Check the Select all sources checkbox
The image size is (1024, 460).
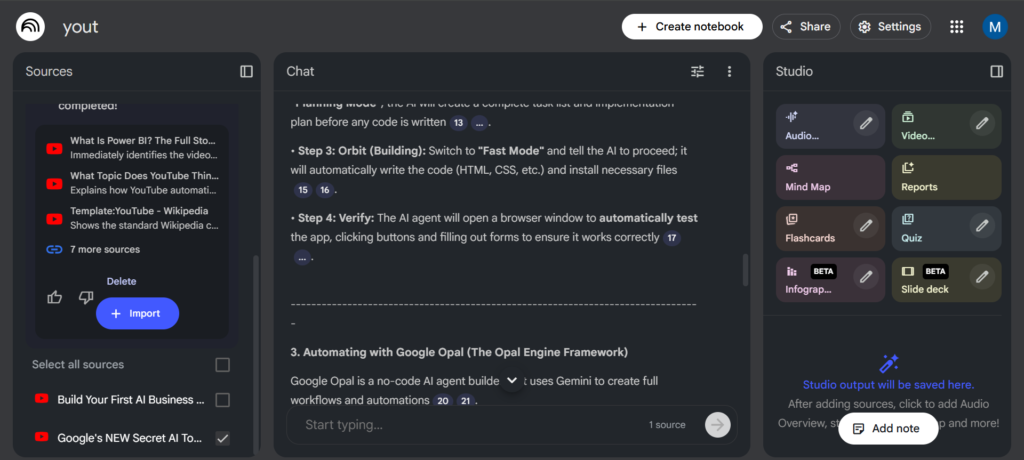(223, 365)
